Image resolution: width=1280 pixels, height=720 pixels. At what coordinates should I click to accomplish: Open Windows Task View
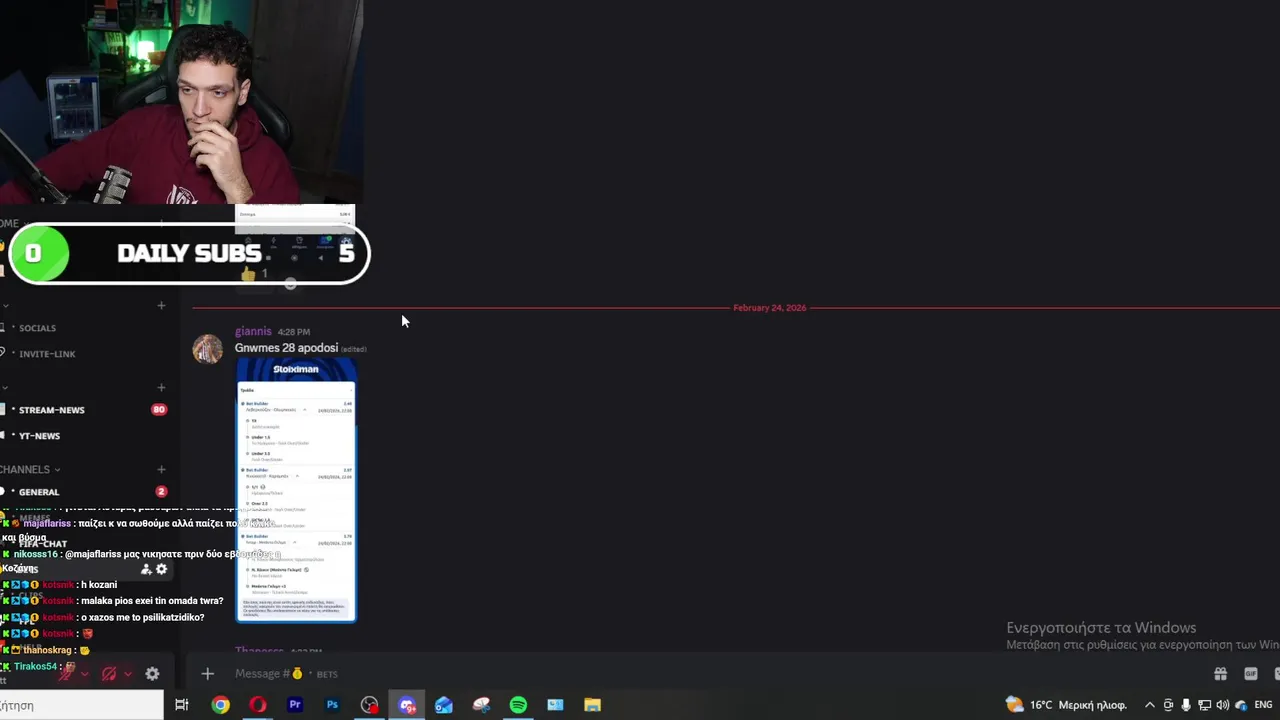coord(182,705)
